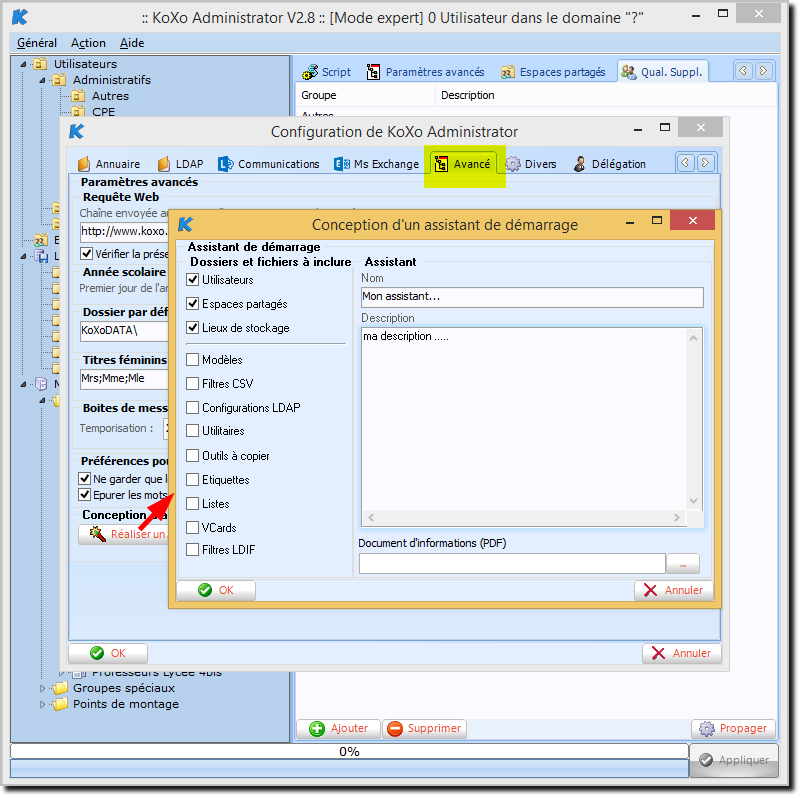The width and height of the screenshot is (799, 795).
Task: Click the Description scroll down arrow
Action: [x=694, y=501]
